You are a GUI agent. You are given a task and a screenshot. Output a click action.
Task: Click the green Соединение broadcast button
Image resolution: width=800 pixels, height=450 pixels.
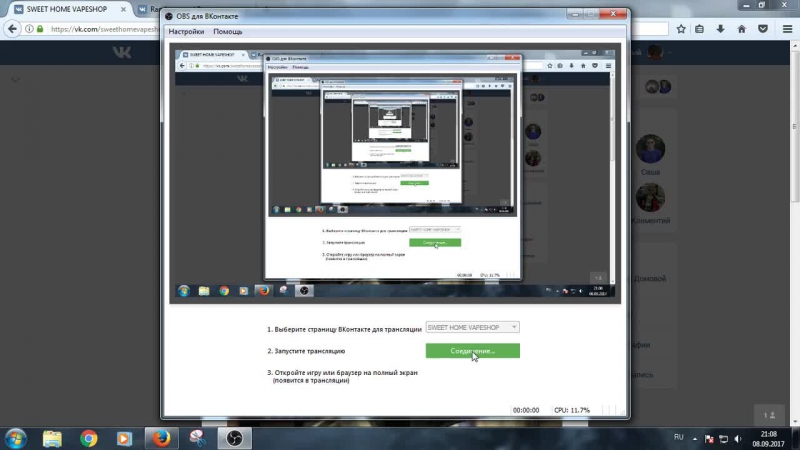coord(472,351)
